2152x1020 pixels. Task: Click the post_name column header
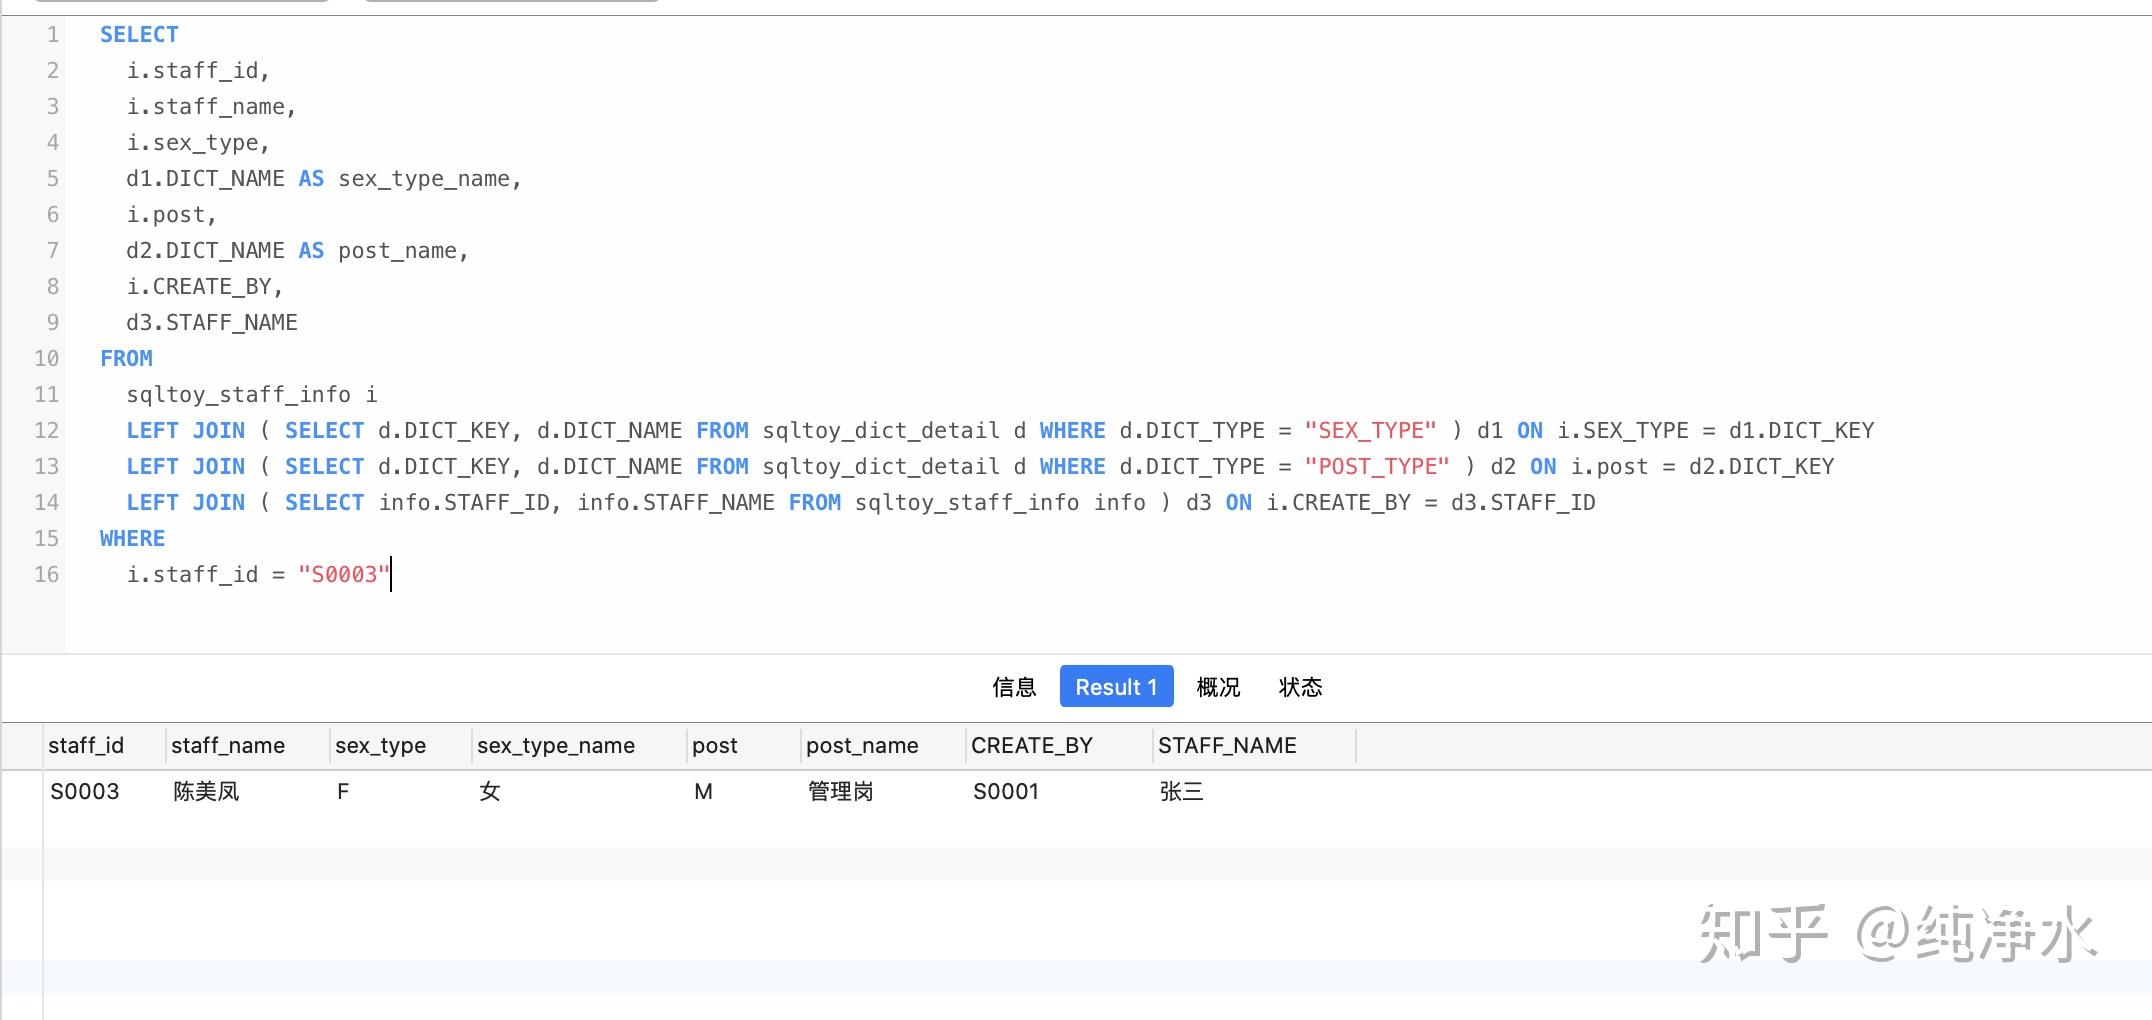[862, 745]
